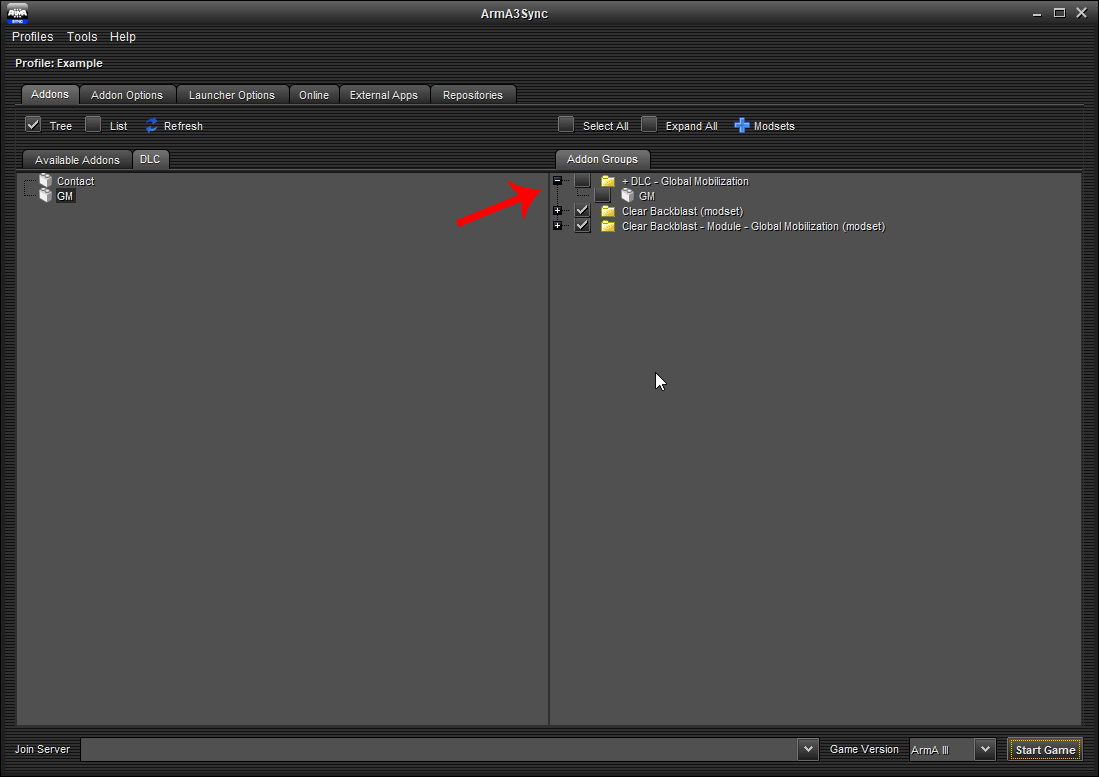The image size is (1099, 777).
Task: Click the Clear Backblast (modset) folder icon
Action: [608, 211]
